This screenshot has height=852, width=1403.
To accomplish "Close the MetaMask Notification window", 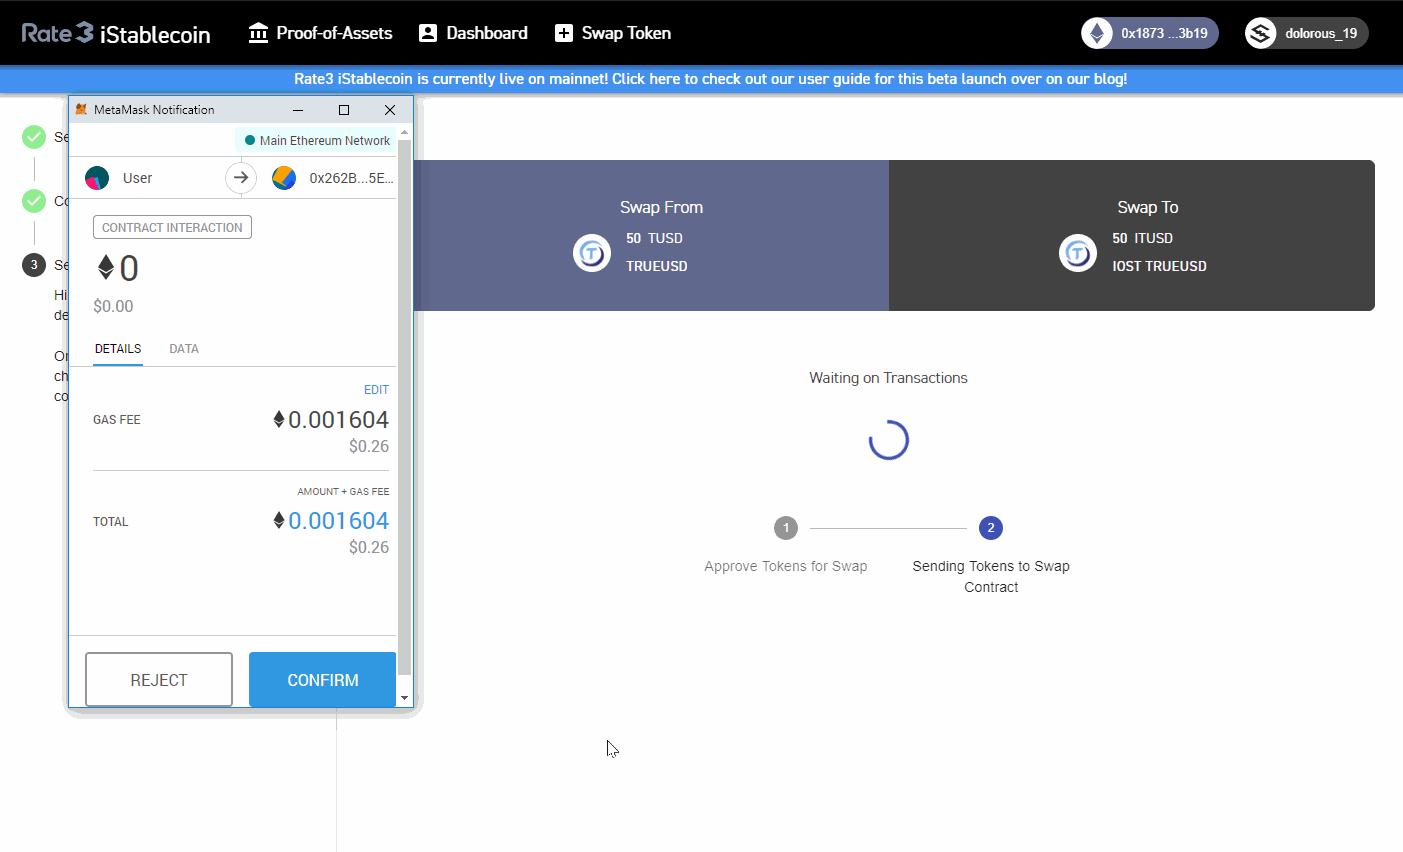I will click(x=390, y=110).
